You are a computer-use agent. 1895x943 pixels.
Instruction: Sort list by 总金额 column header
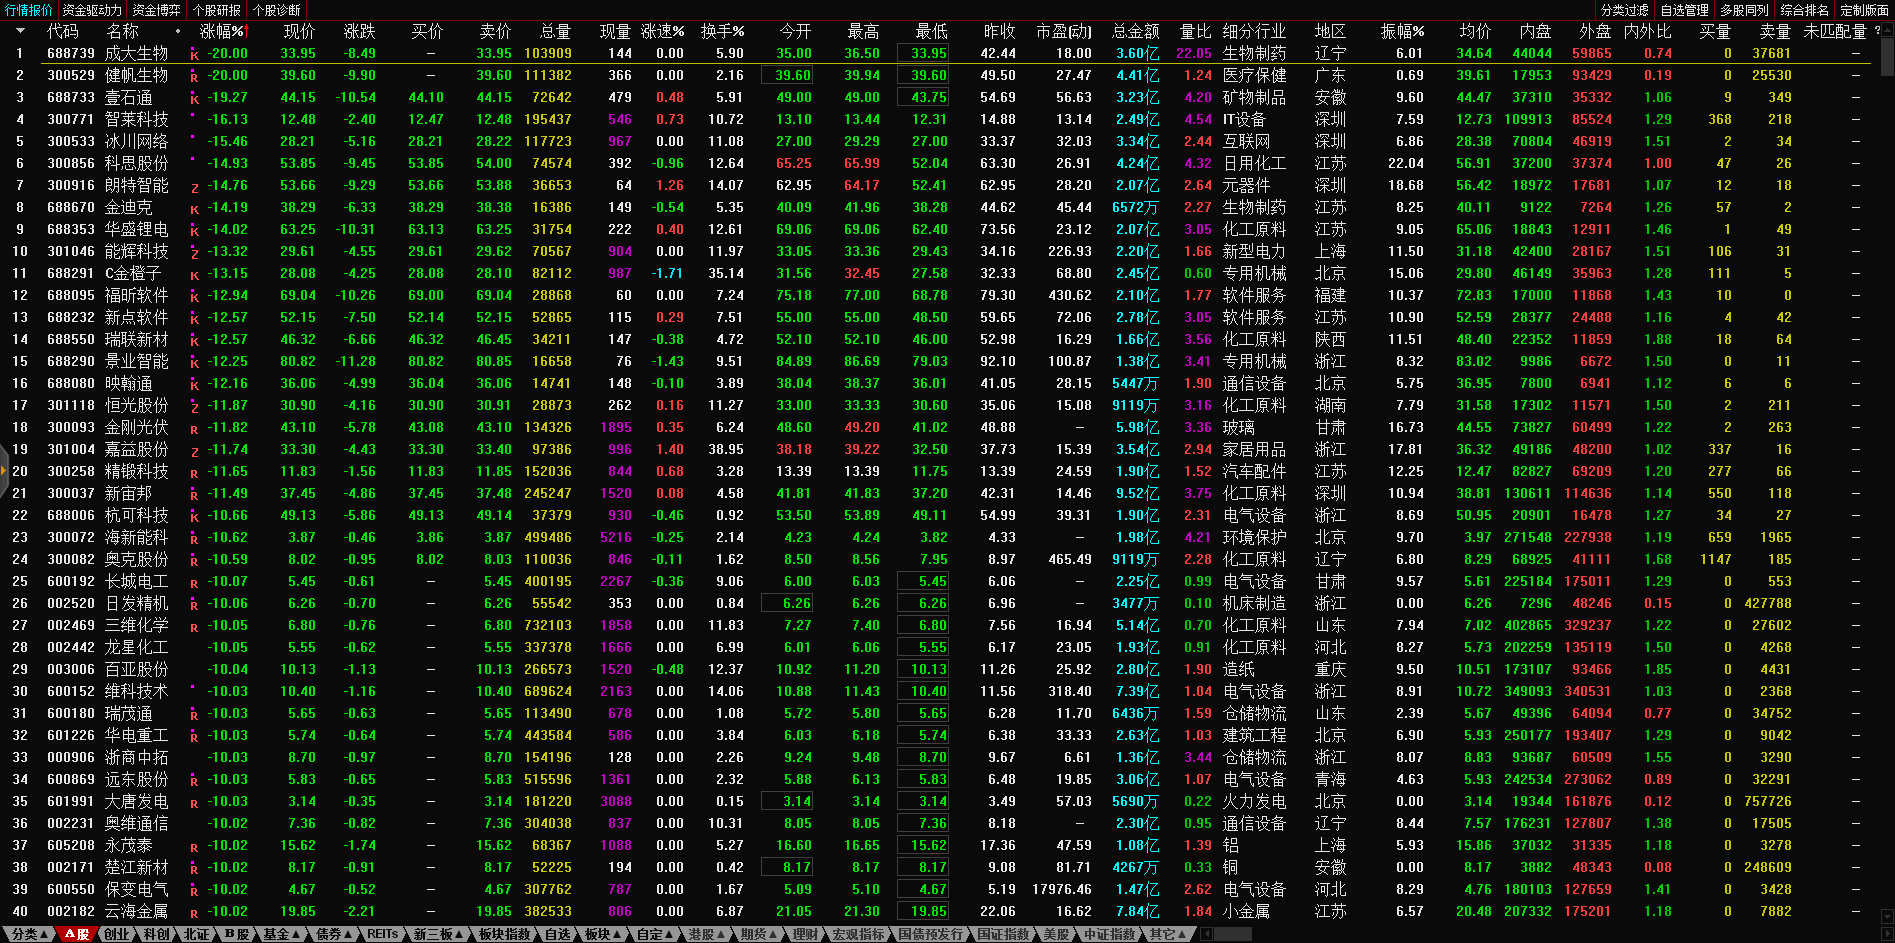click(x=1135, y=32)
